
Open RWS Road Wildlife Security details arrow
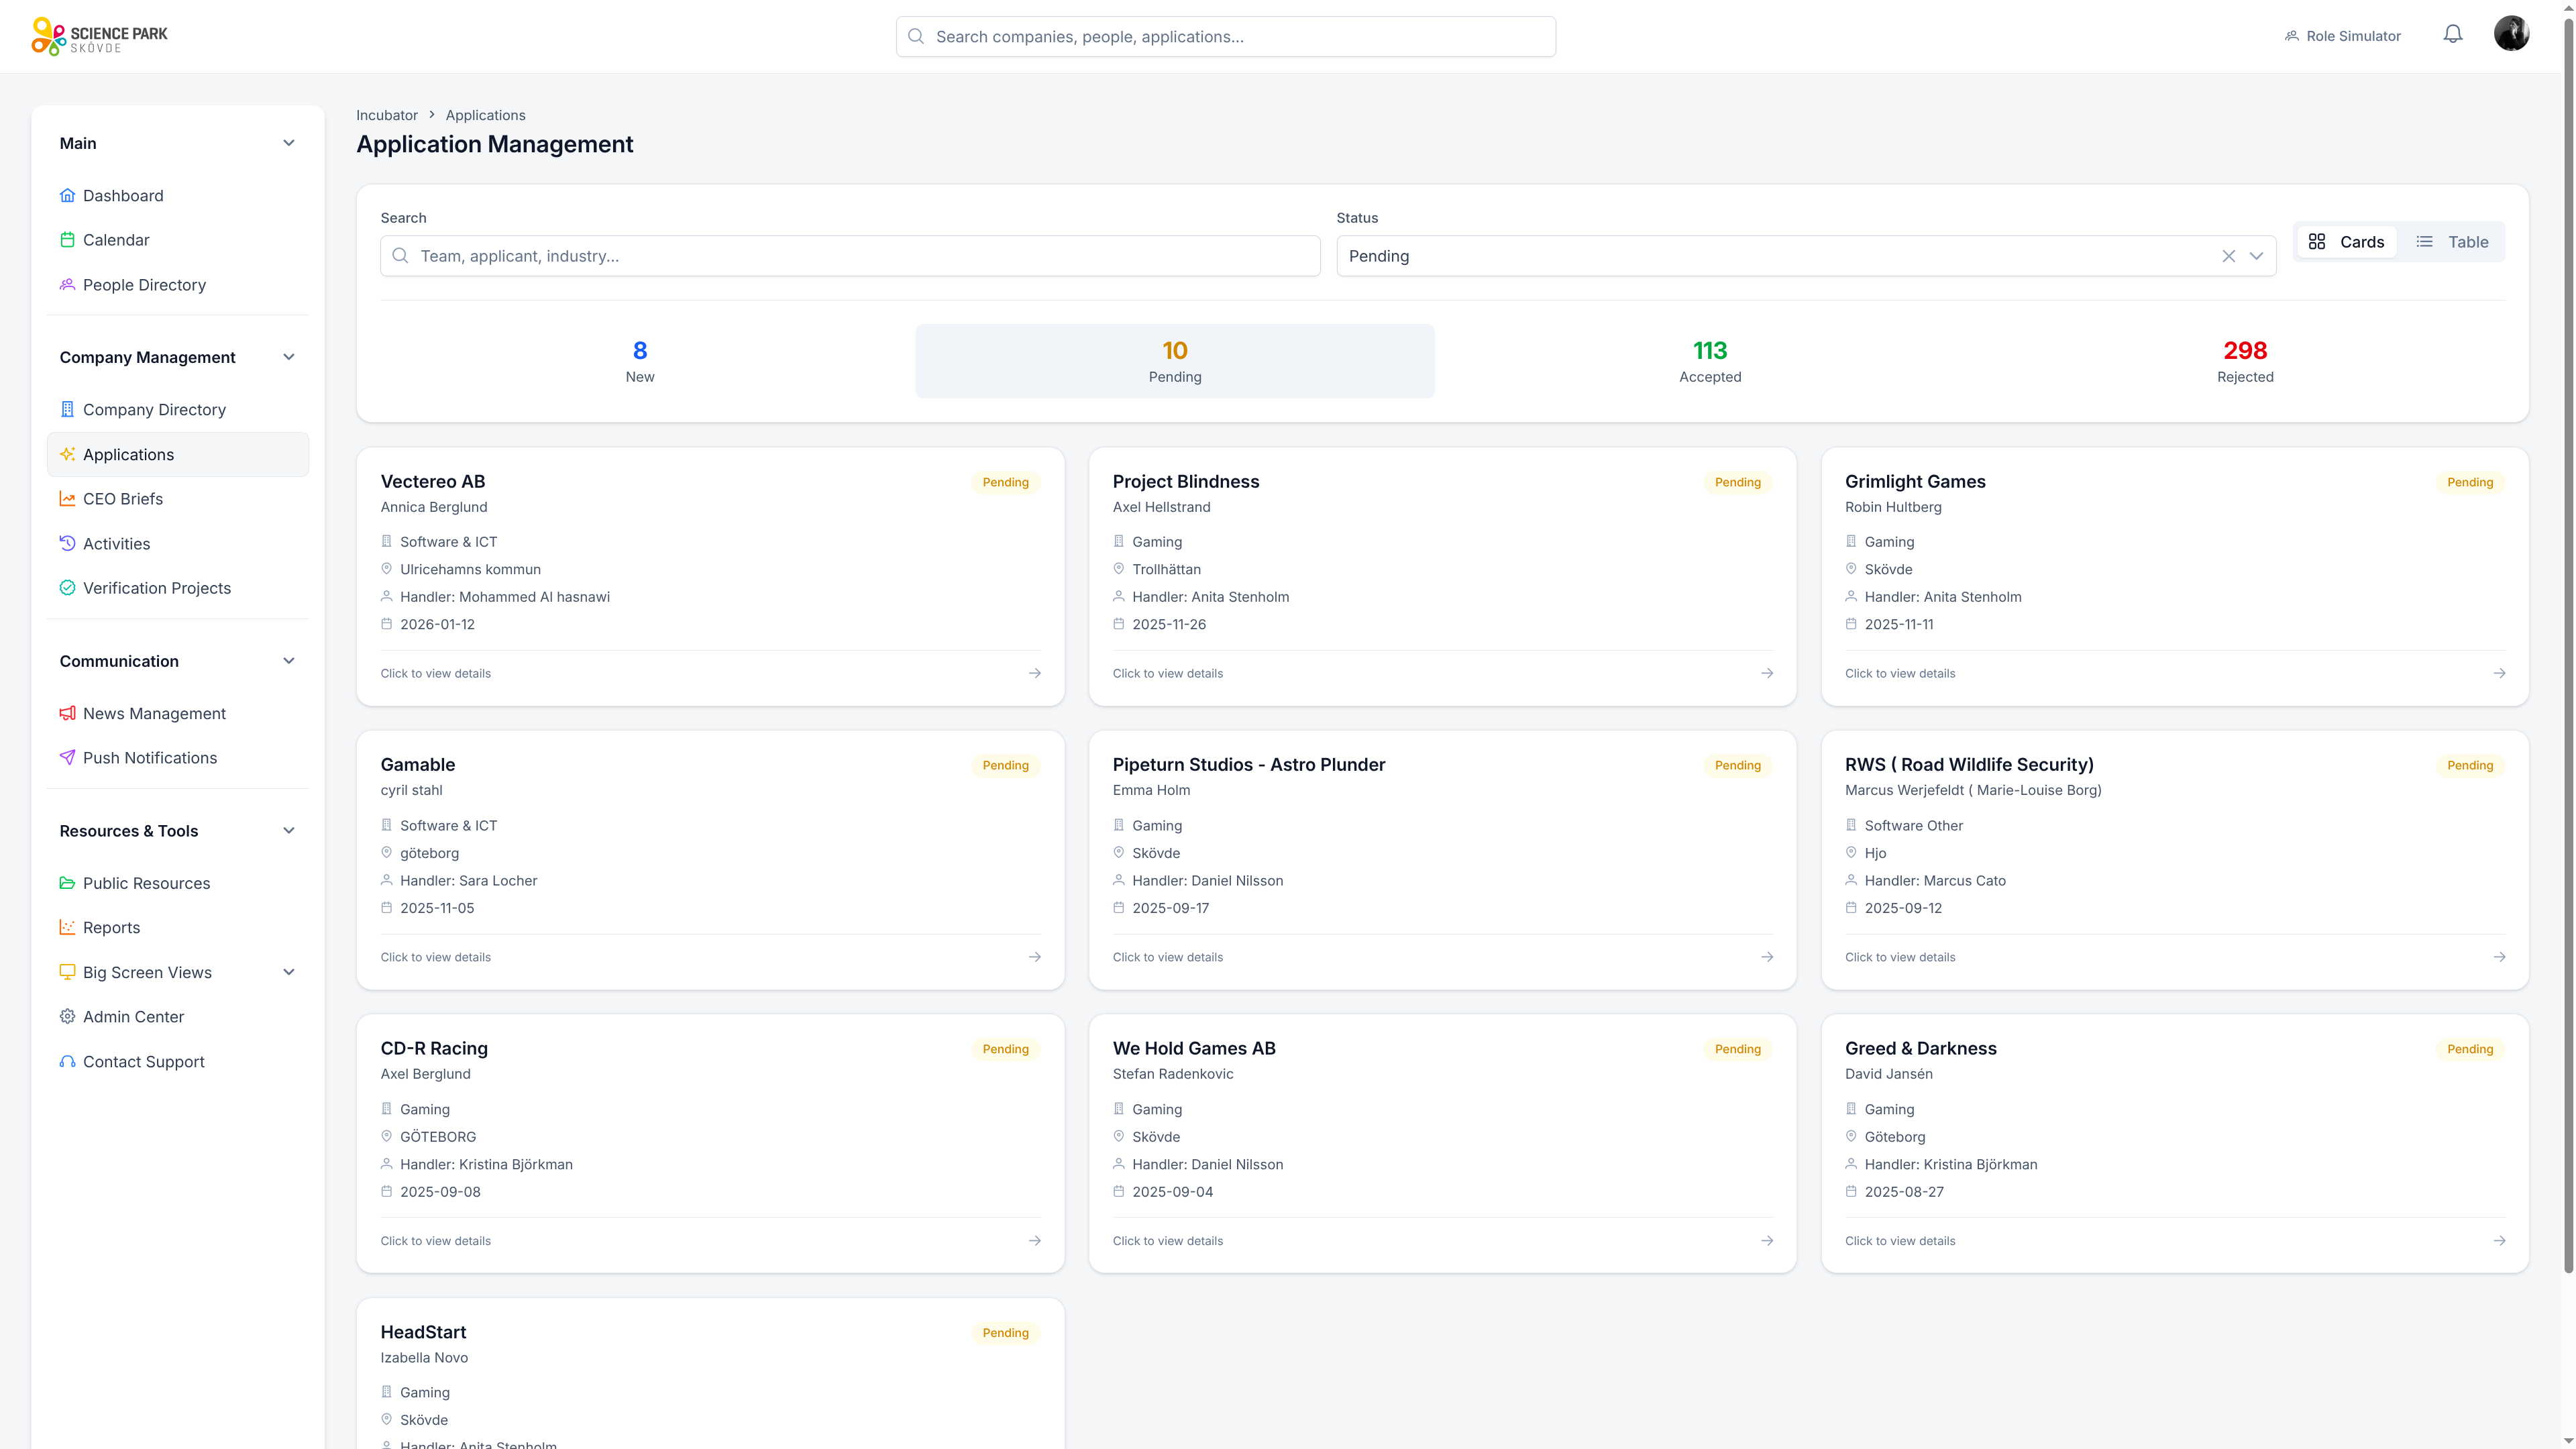click(2499, 957)
